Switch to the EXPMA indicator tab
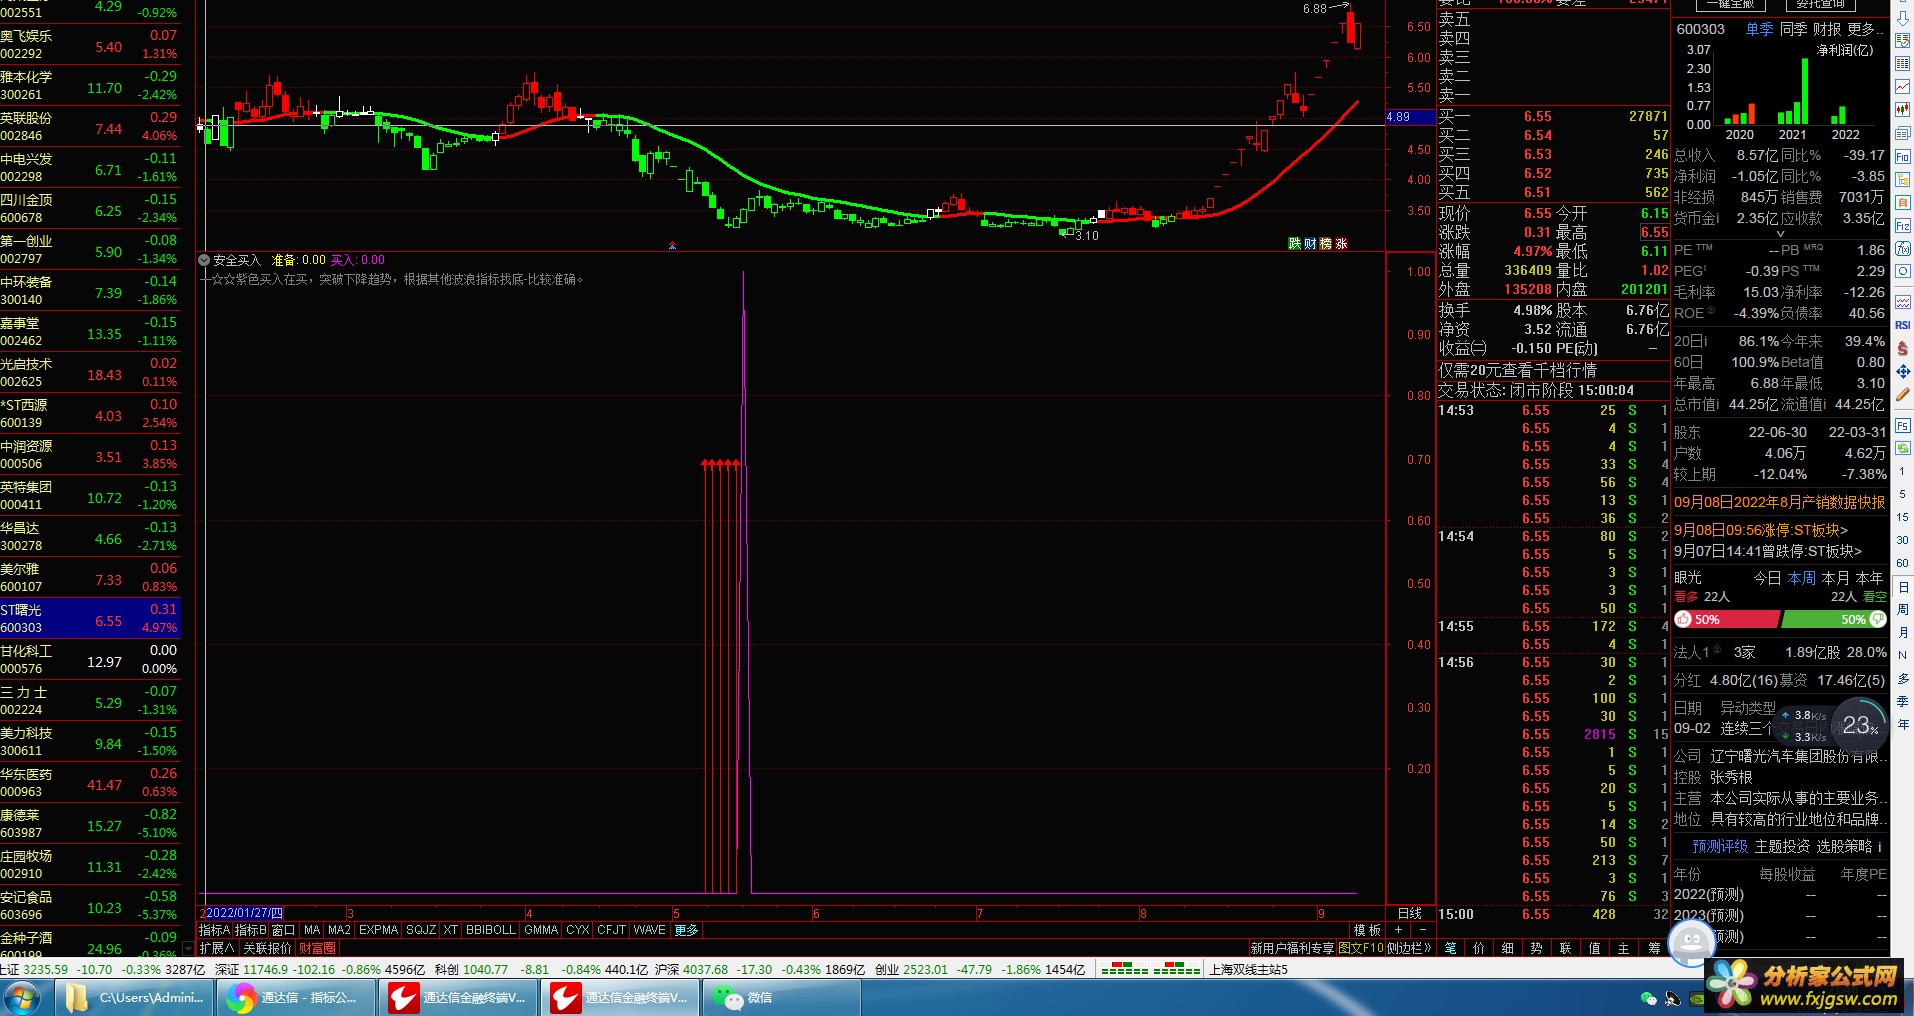 [x=378, y=930]
